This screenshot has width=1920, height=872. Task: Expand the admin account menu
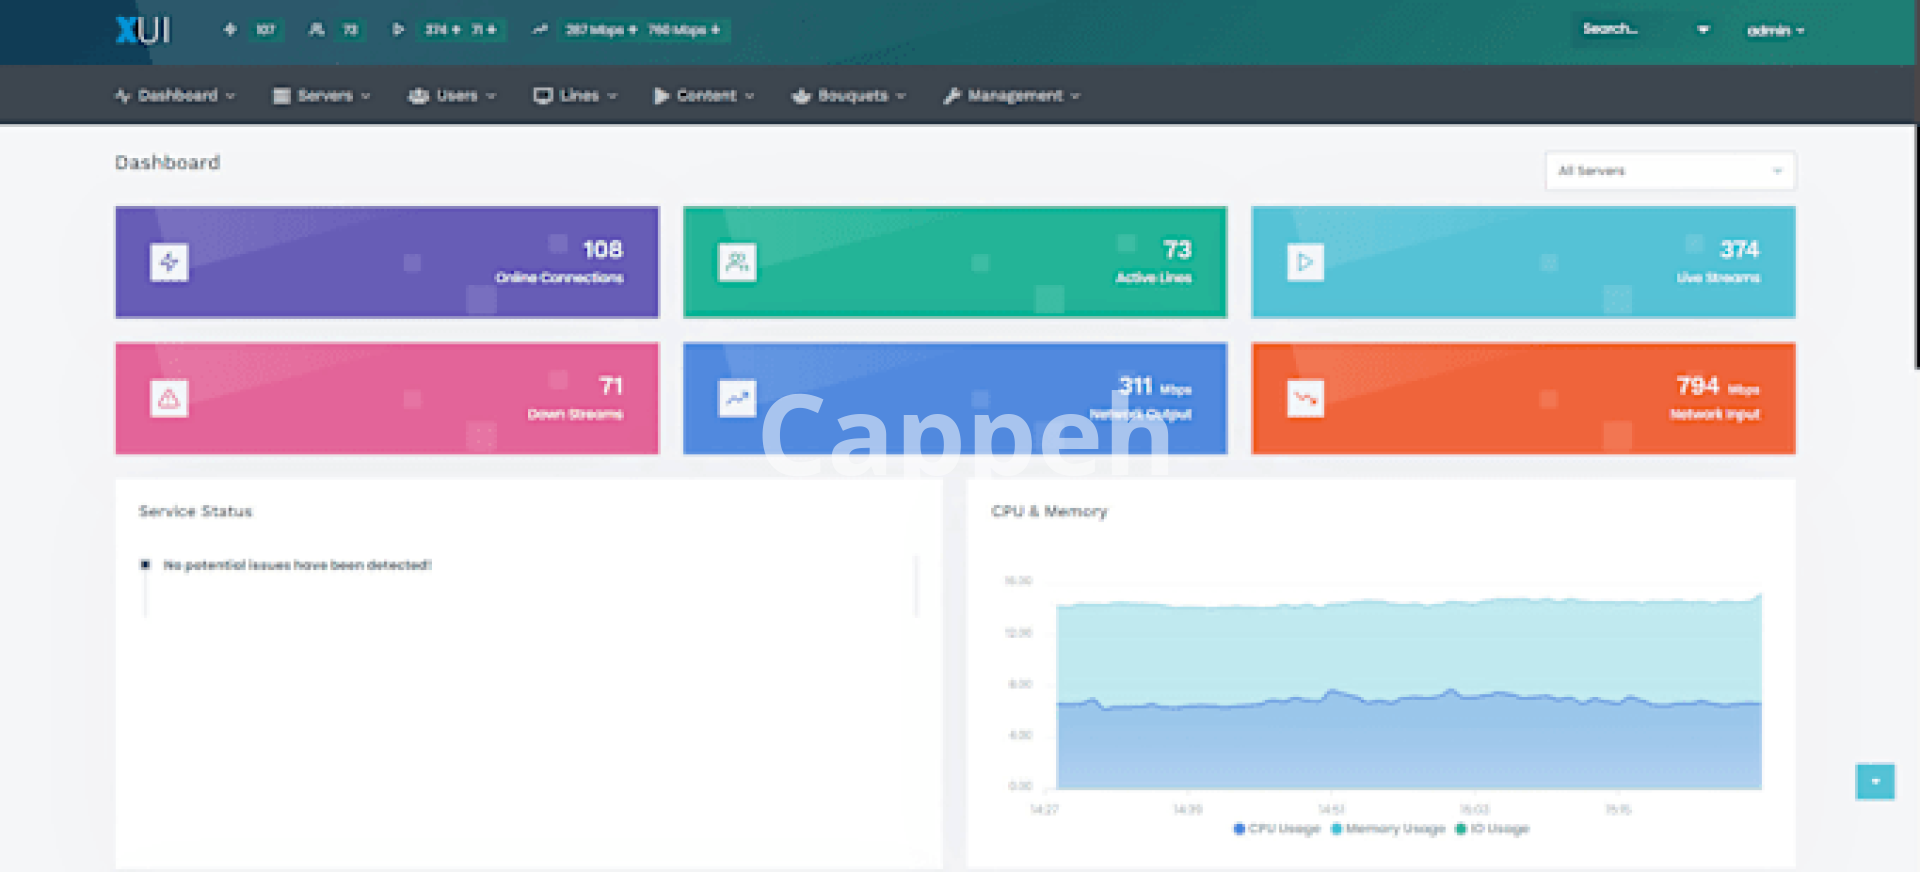coord(1775,31)
